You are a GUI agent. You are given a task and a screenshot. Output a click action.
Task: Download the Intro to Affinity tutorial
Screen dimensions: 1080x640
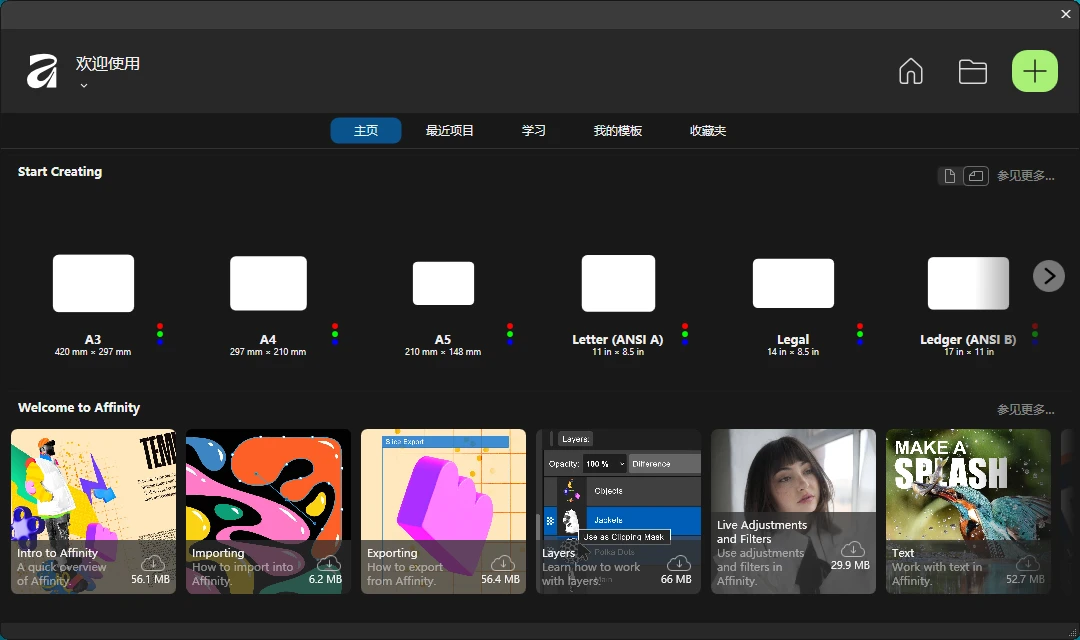tap(153, 564)
